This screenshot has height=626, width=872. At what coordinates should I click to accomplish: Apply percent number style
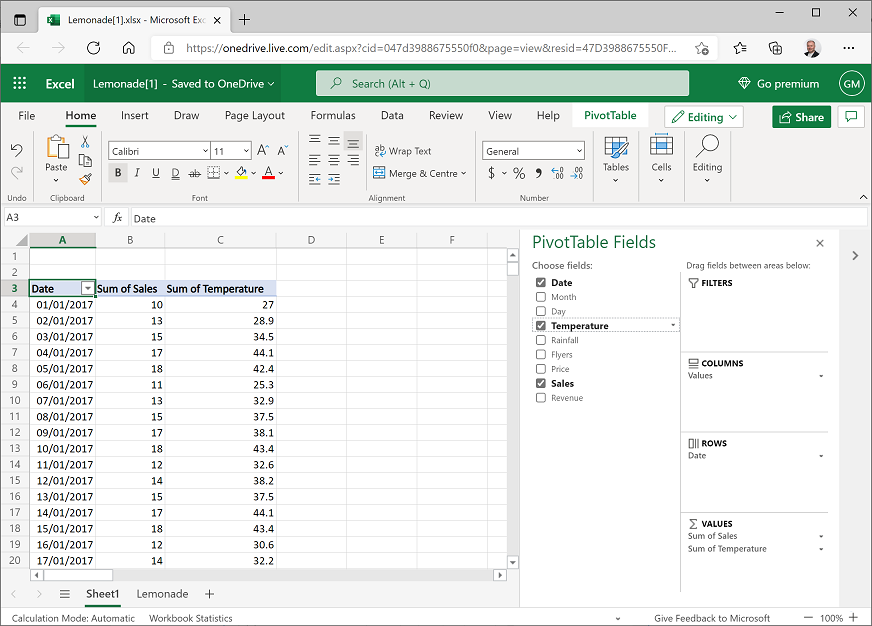(518, 172)
